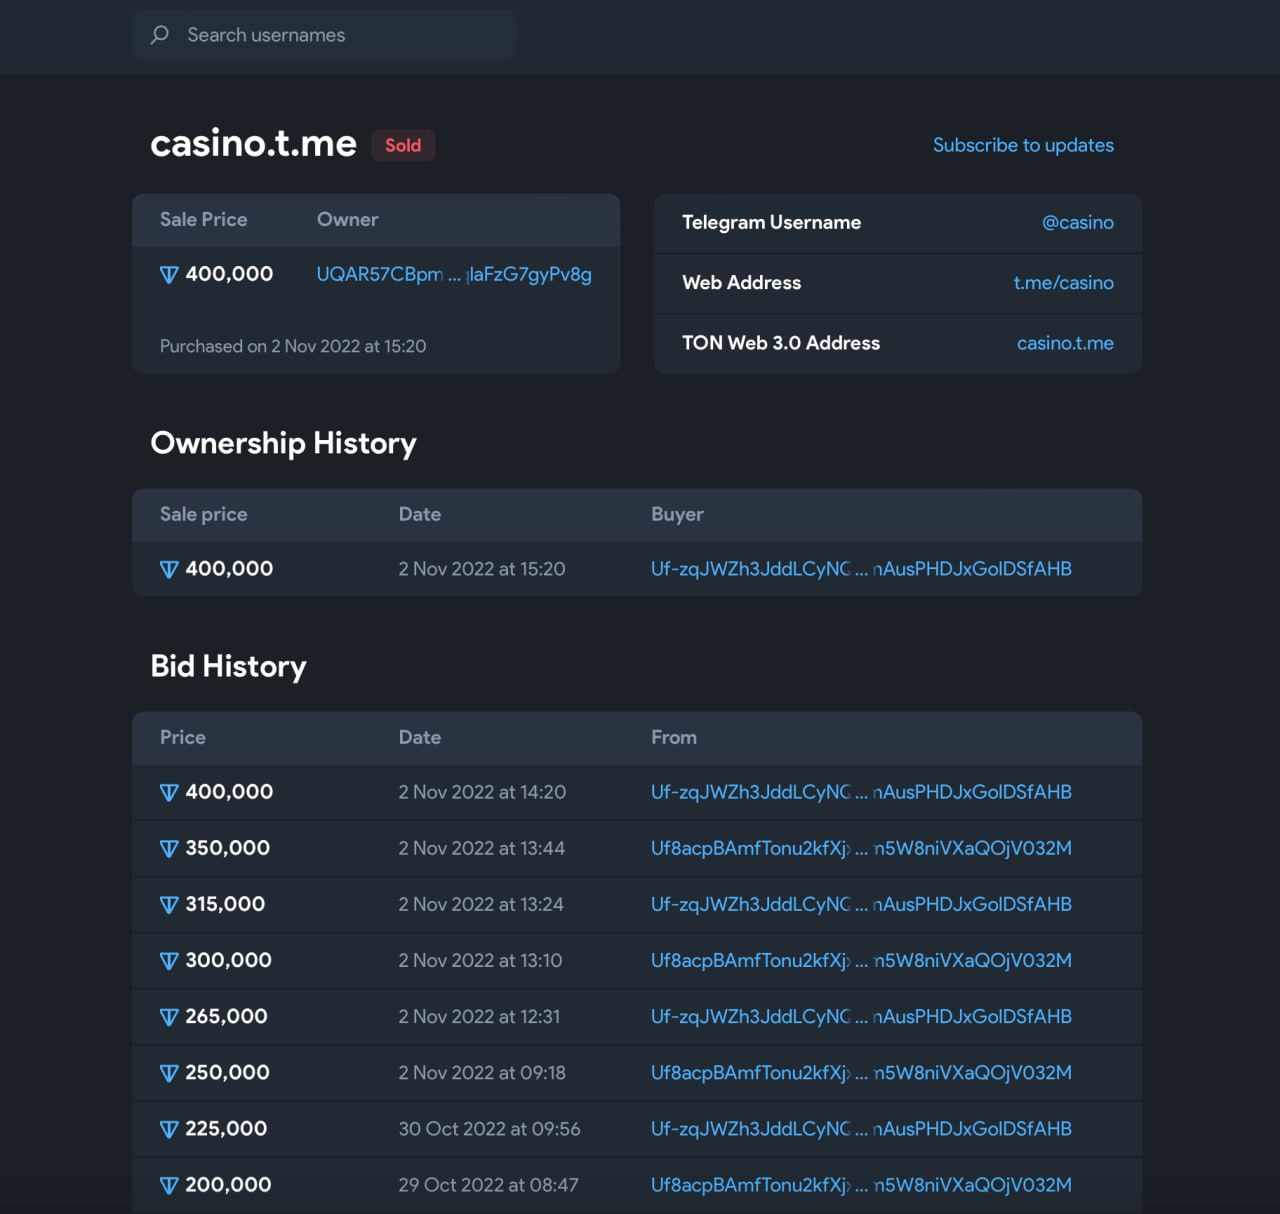Open bidder address for 200,000 bid

point(861,1185)
